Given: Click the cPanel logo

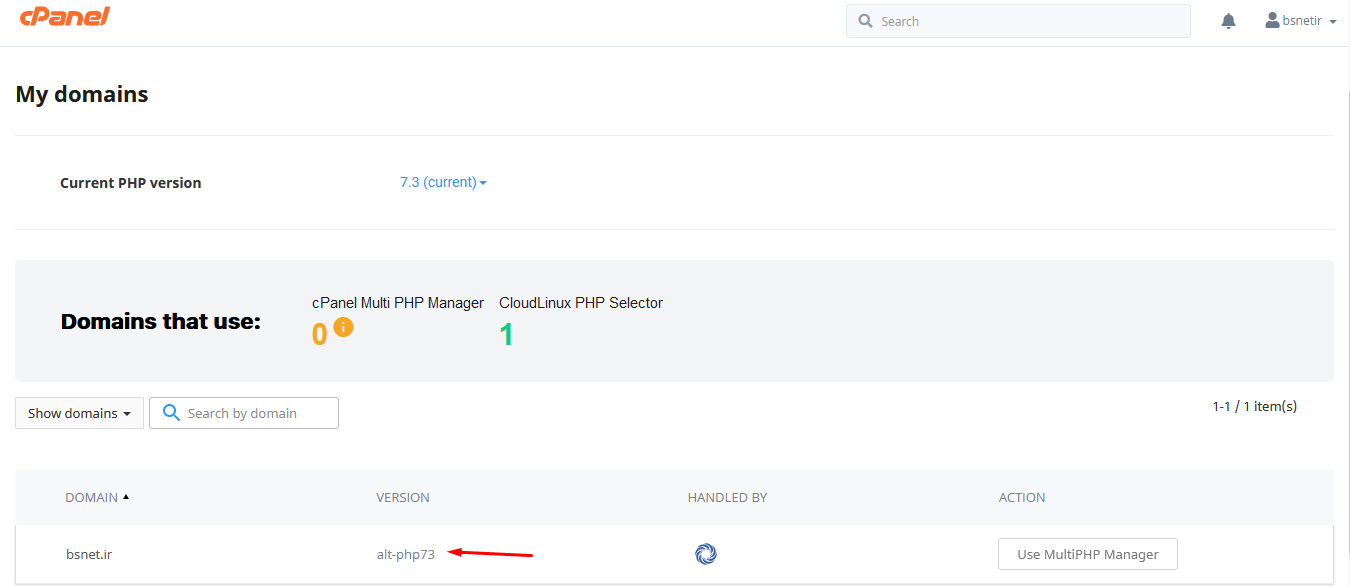Looking at the screenshot, I should click(65, 17).
